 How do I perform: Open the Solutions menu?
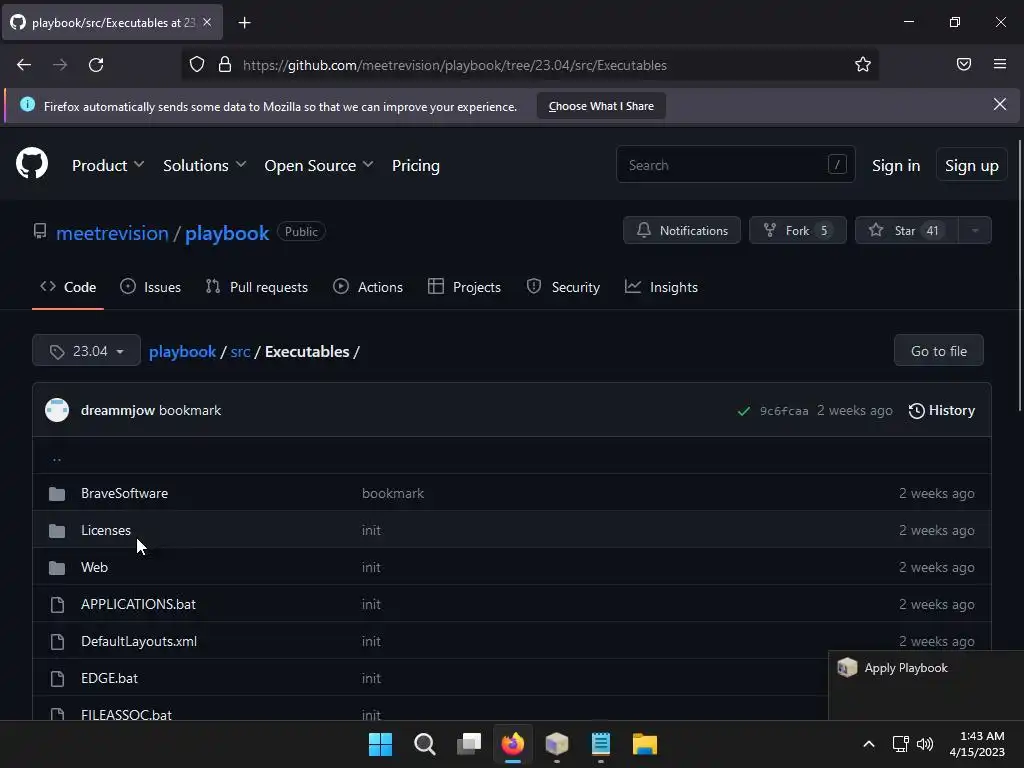click(x=204, y=165)
